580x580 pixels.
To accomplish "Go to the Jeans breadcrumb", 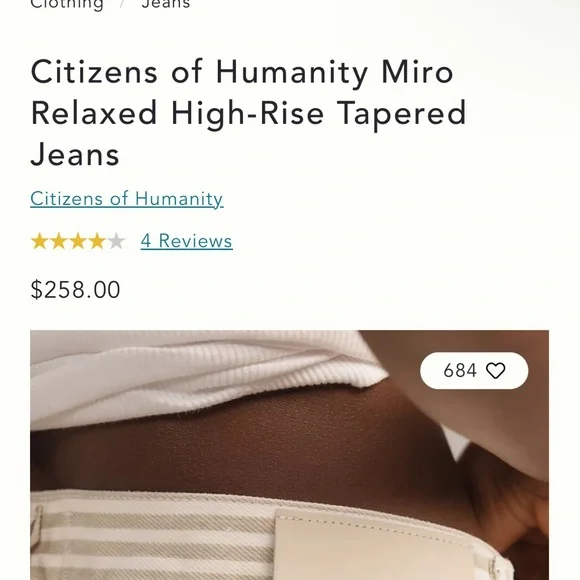I will click(x=166, y=4).
